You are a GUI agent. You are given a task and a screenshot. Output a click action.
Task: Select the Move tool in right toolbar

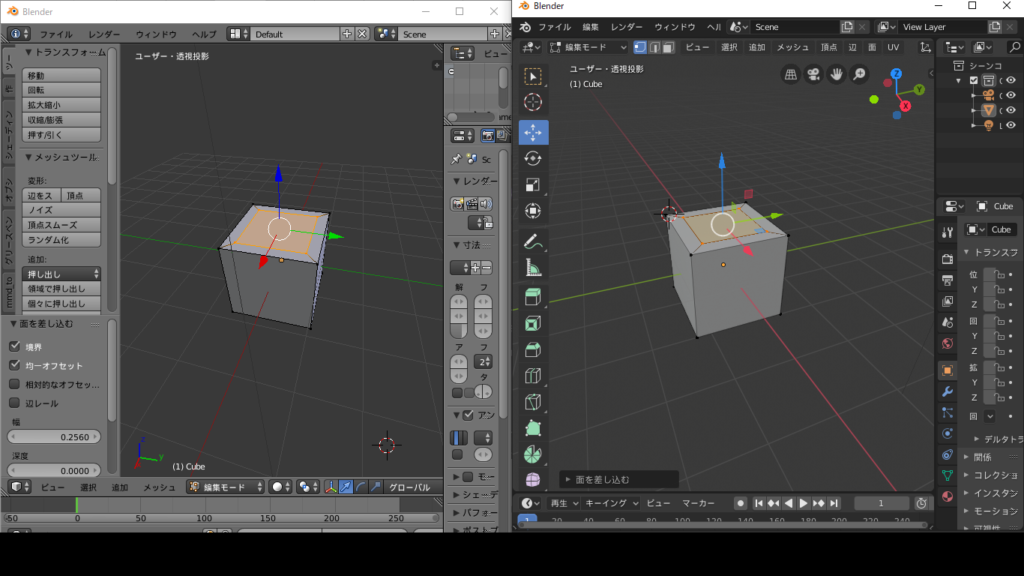coord(533,132)
